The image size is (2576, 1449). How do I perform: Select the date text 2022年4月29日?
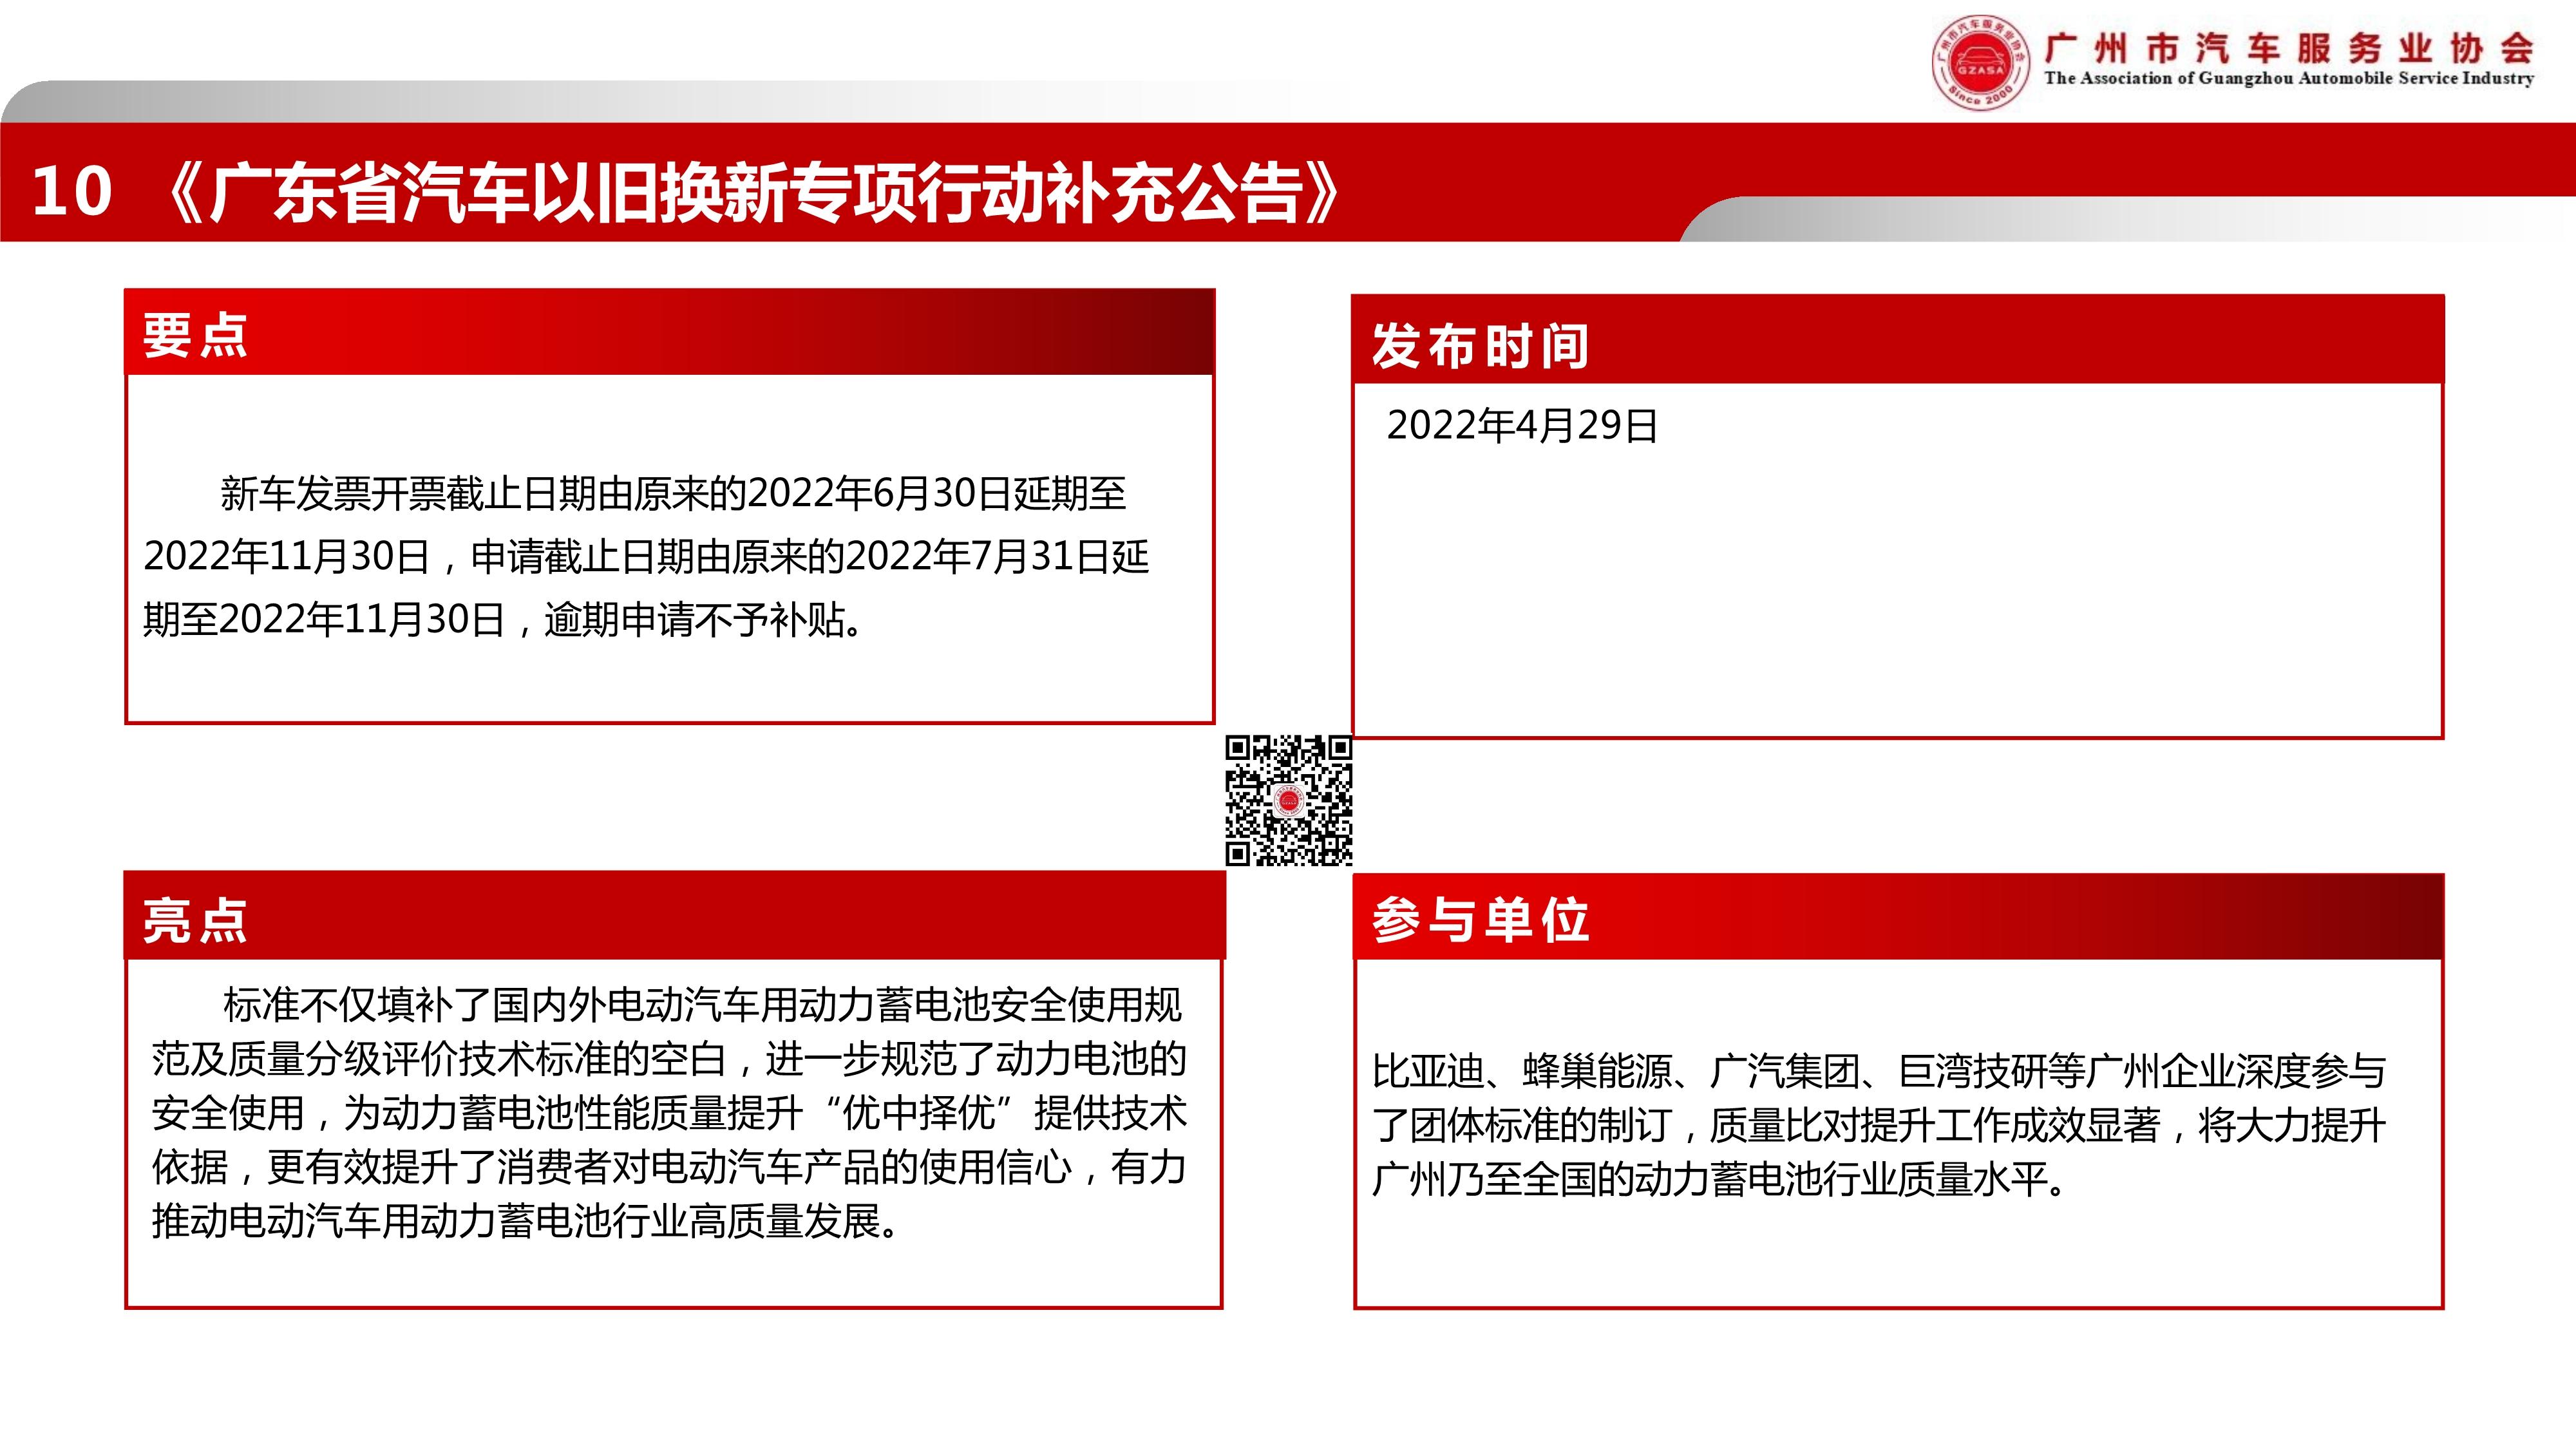coord(1522,426)
